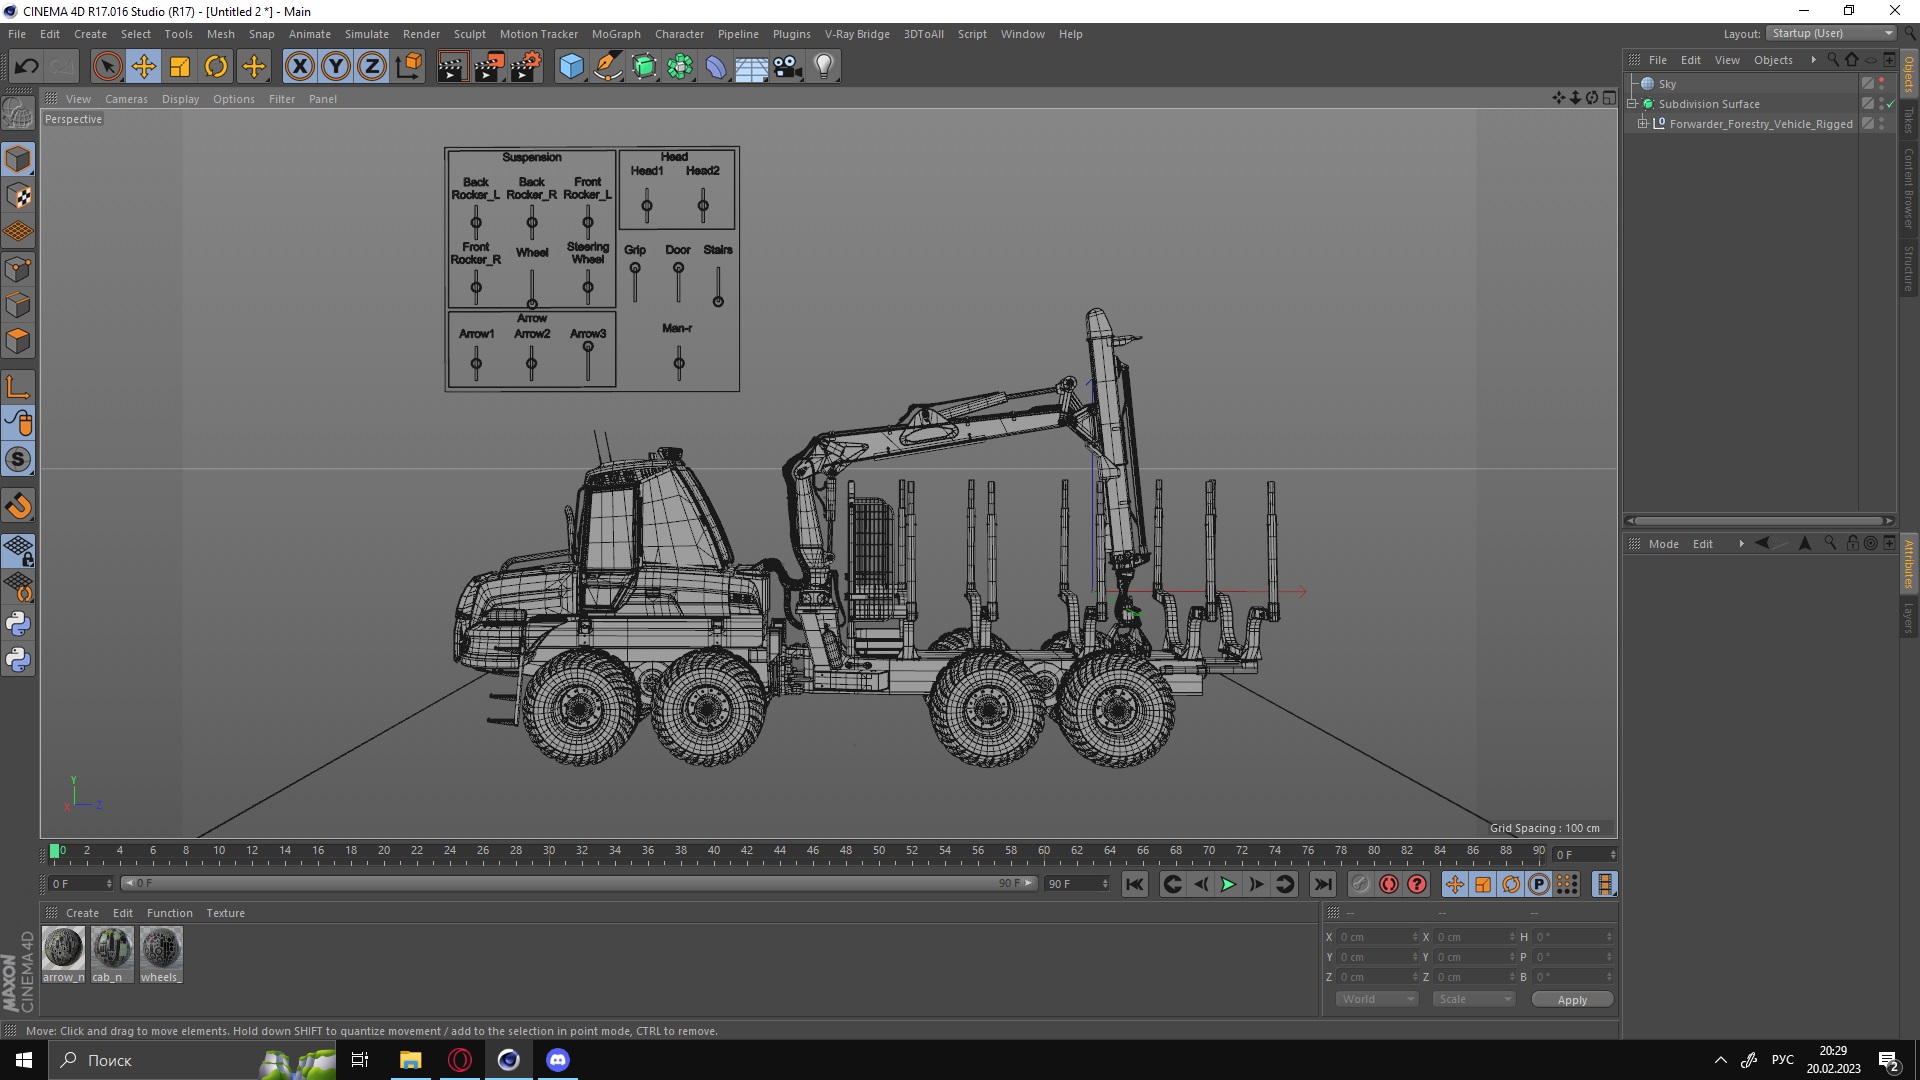Open material manager Texture menu
The image size is (1920, 1080).
[x=225, y=913]
